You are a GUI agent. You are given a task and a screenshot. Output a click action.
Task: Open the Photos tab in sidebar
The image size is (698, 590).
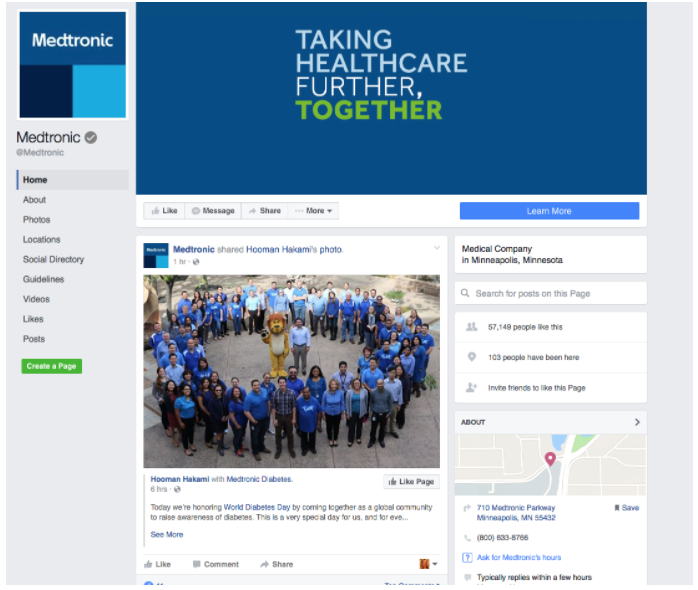pos(37,220)
